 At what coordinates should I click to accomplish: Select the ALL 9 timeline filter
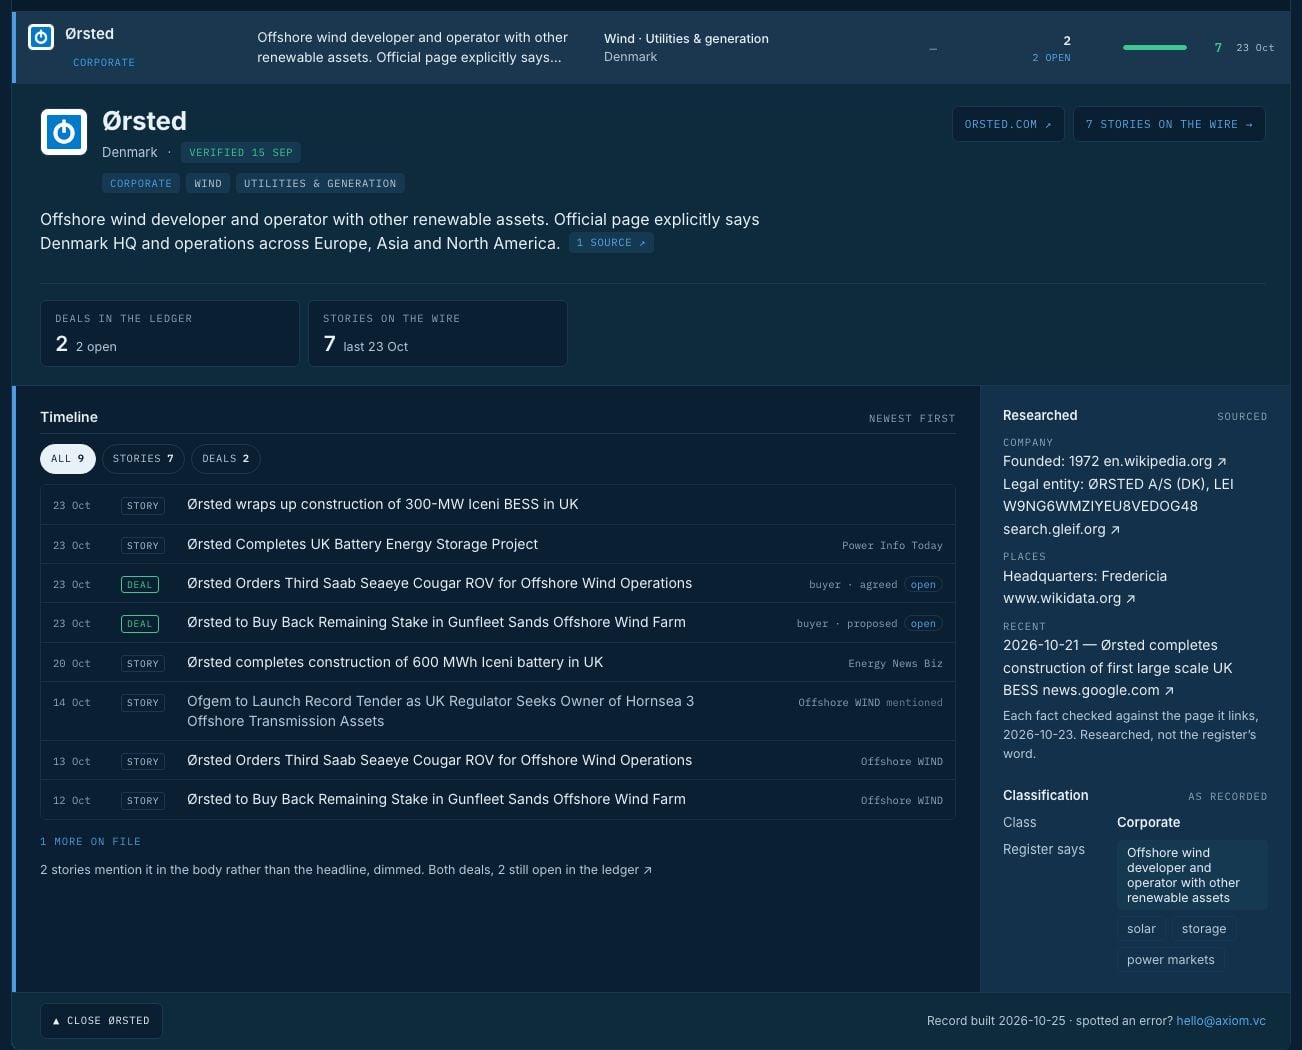click(68, 459)
